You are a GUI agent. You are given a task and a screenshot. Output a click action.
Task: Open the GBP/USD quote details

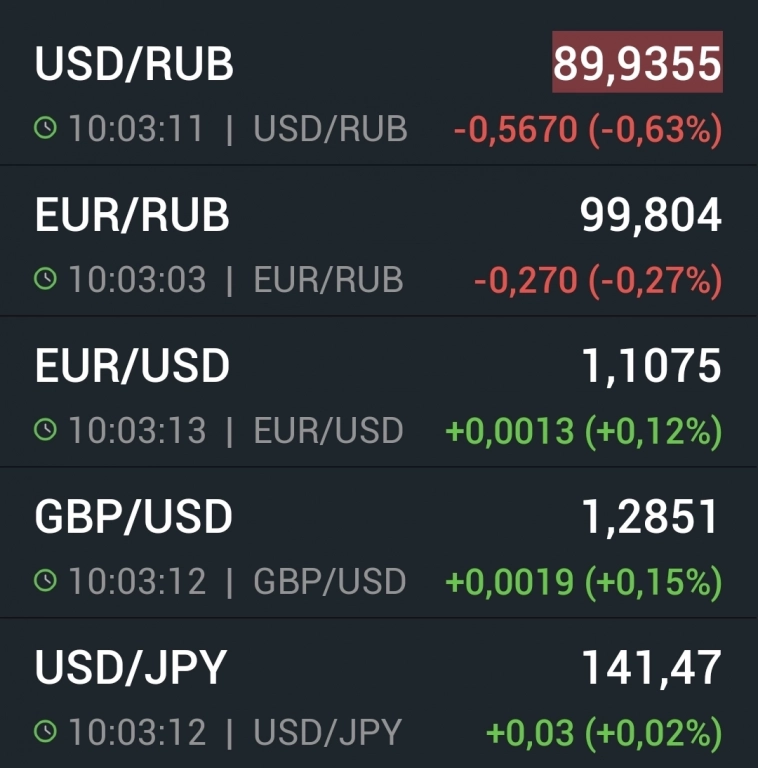pyautogui.click(x=133, y=517)
